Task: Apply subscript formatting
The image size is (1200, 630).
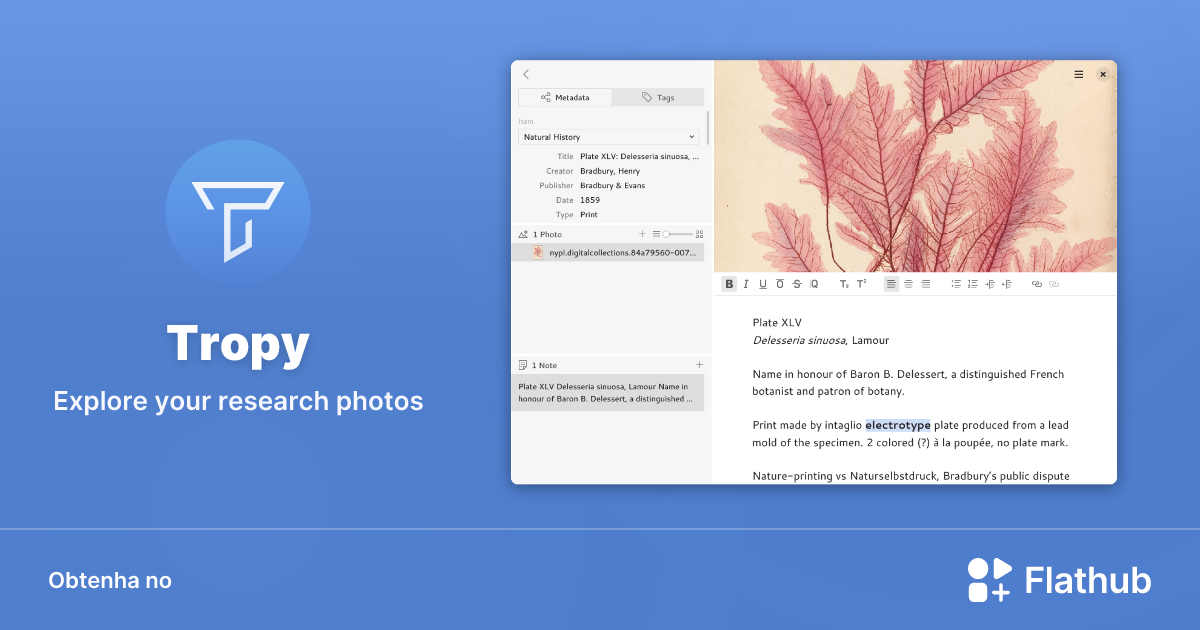Action: point(844,284)
